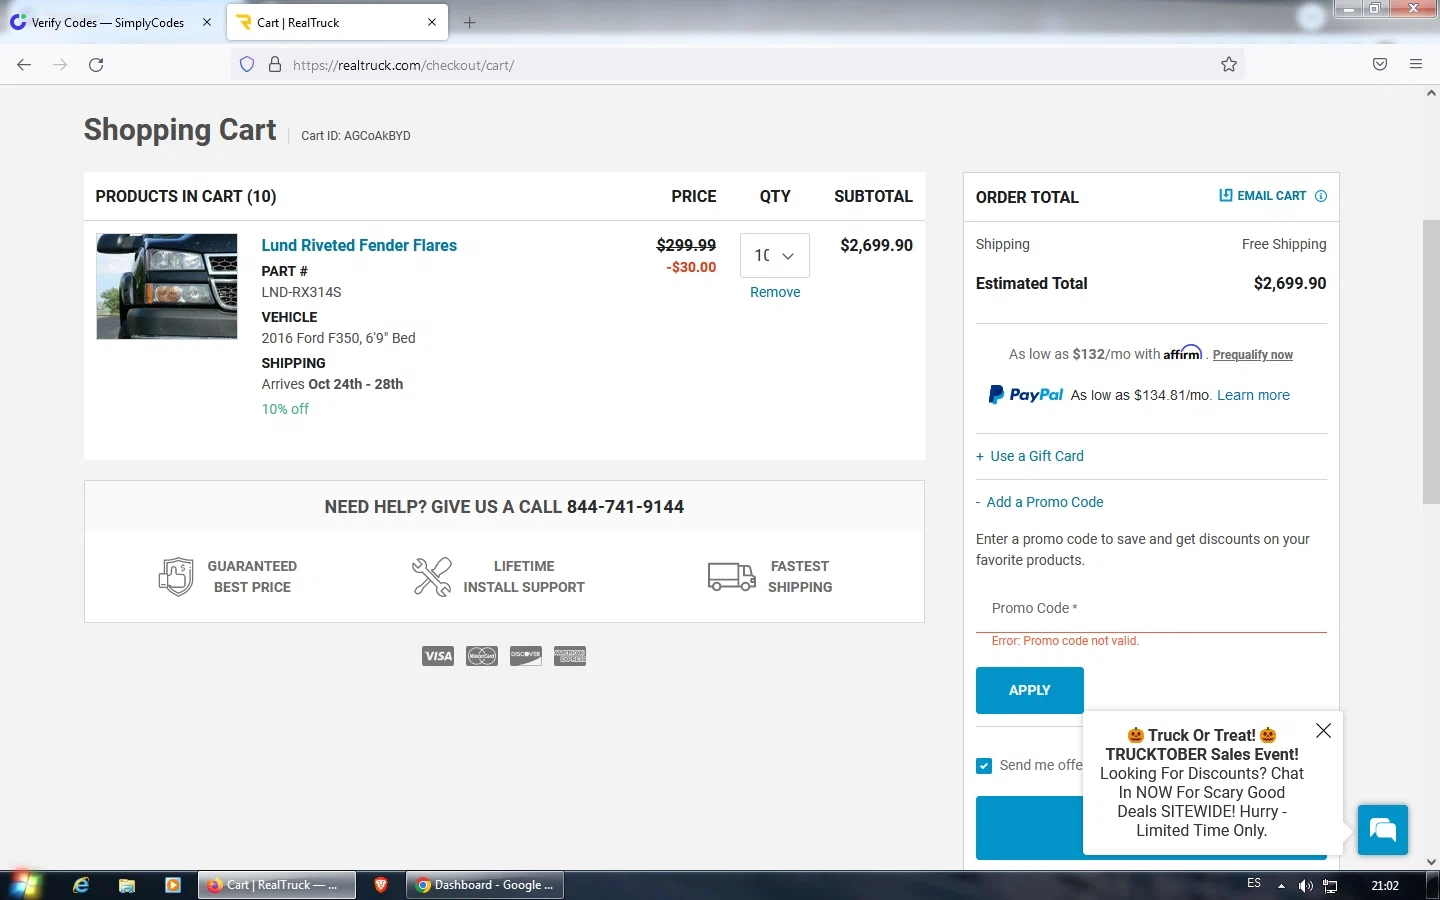
Task: Click the Visa card icon
Action: 438,656
